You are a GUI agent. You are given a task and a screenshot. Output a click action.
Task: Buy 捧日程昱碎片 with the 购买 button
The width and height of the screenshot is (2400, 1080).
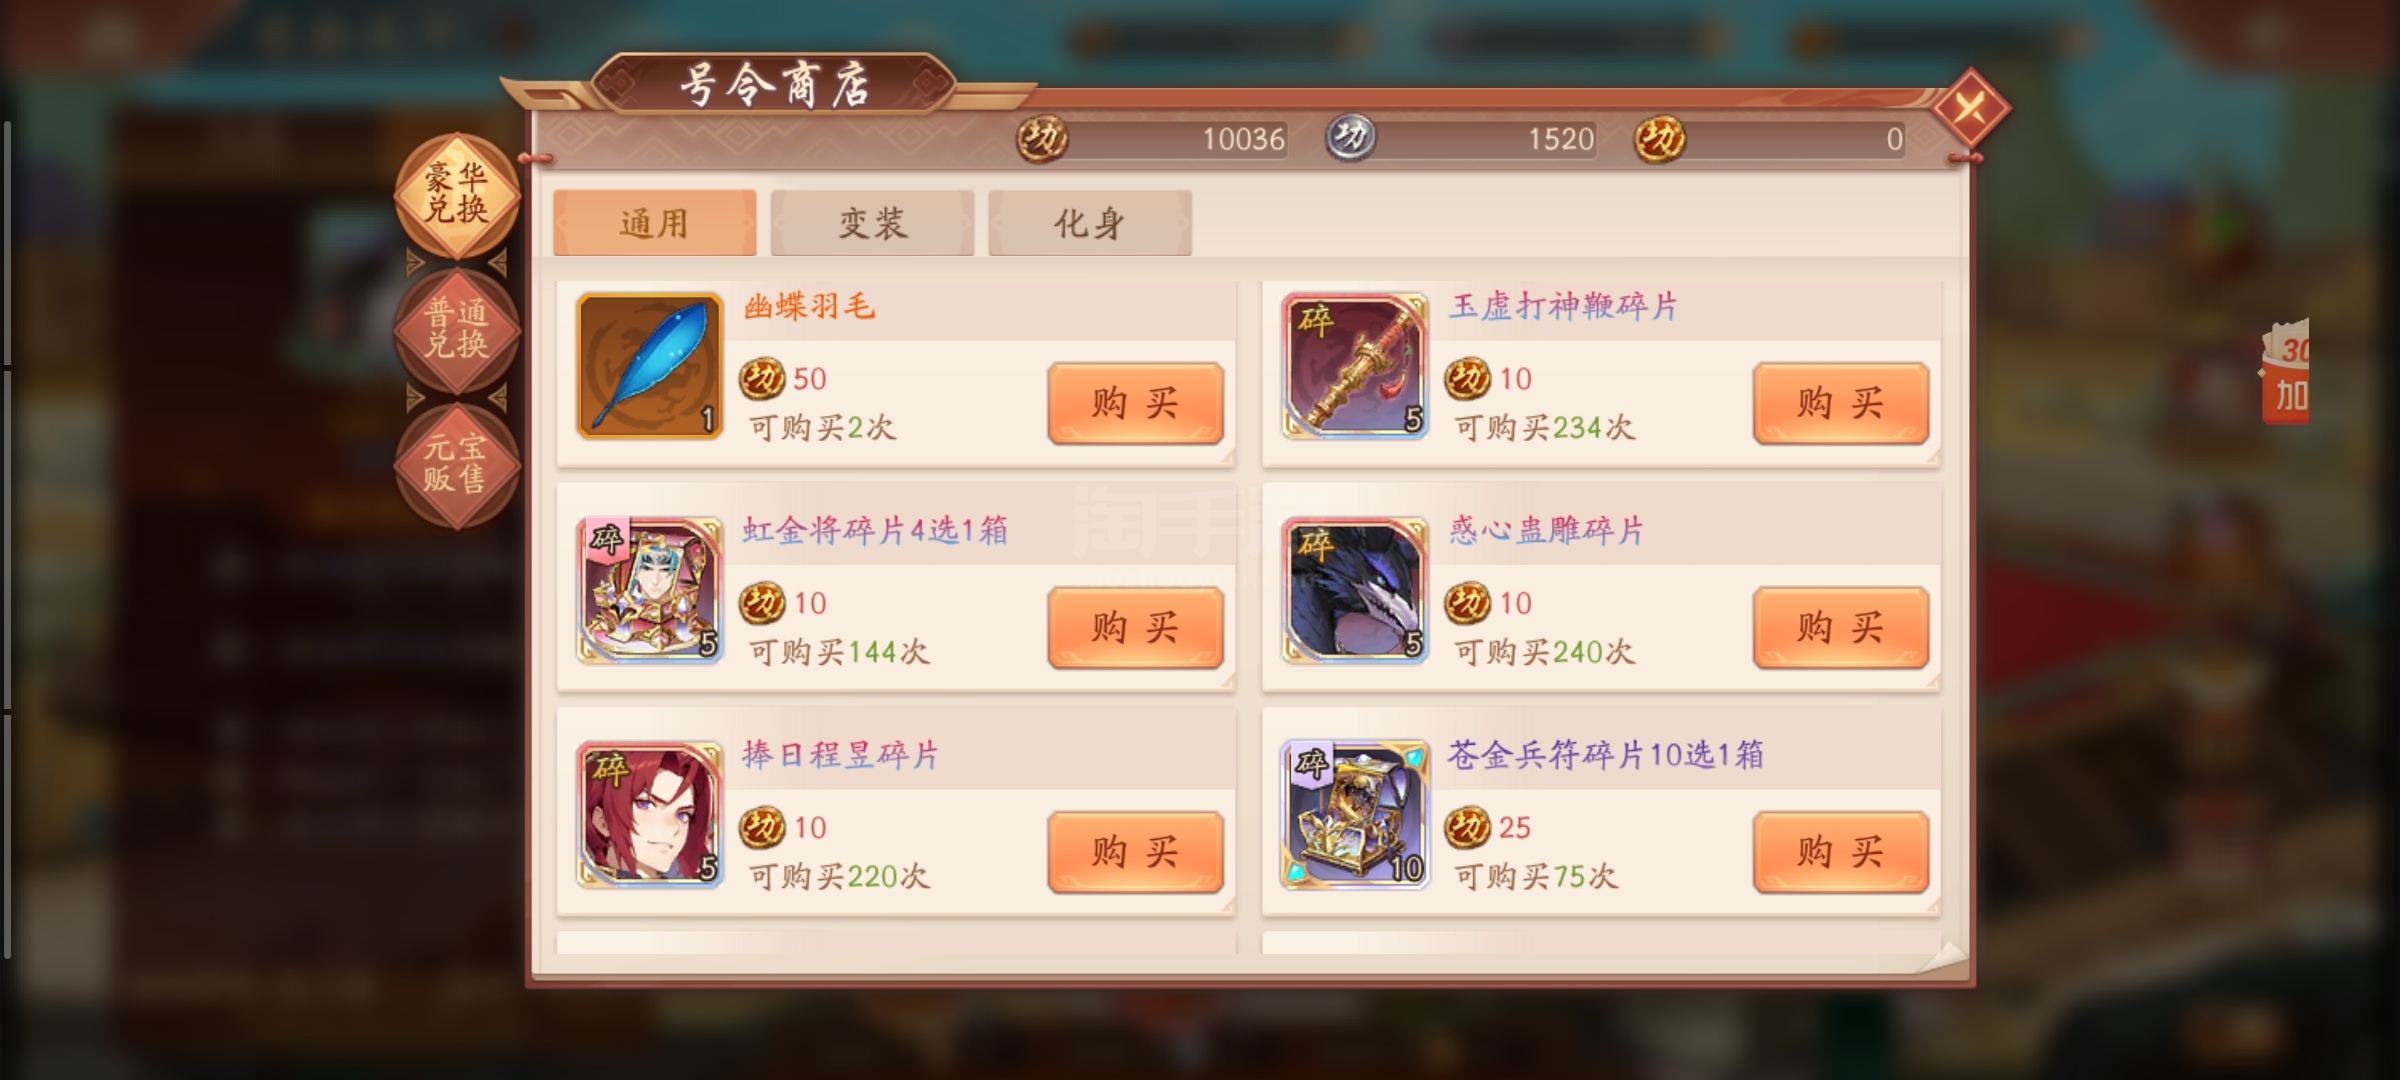pyautogui.click(x=1135, y=852)
